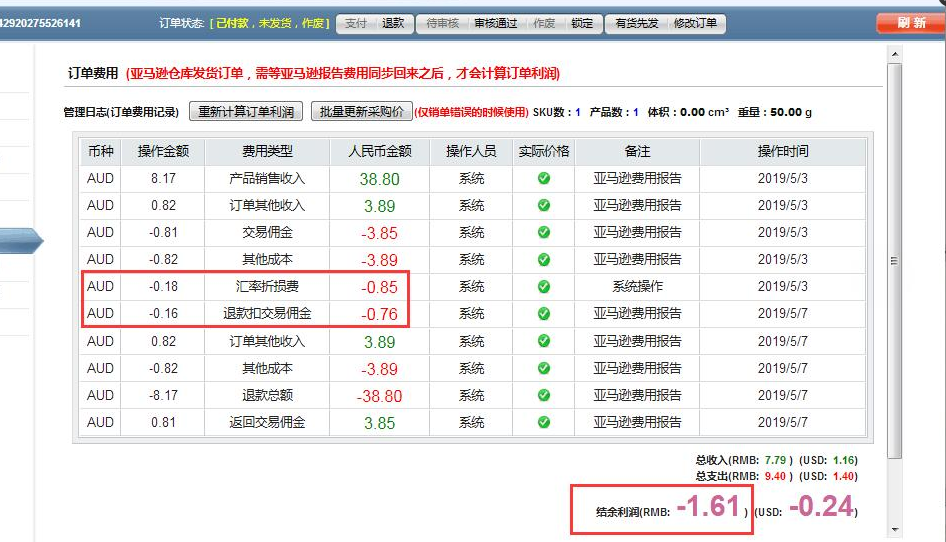Click the 币种 column header
946x542 pixels.
(x=100, y=151)
